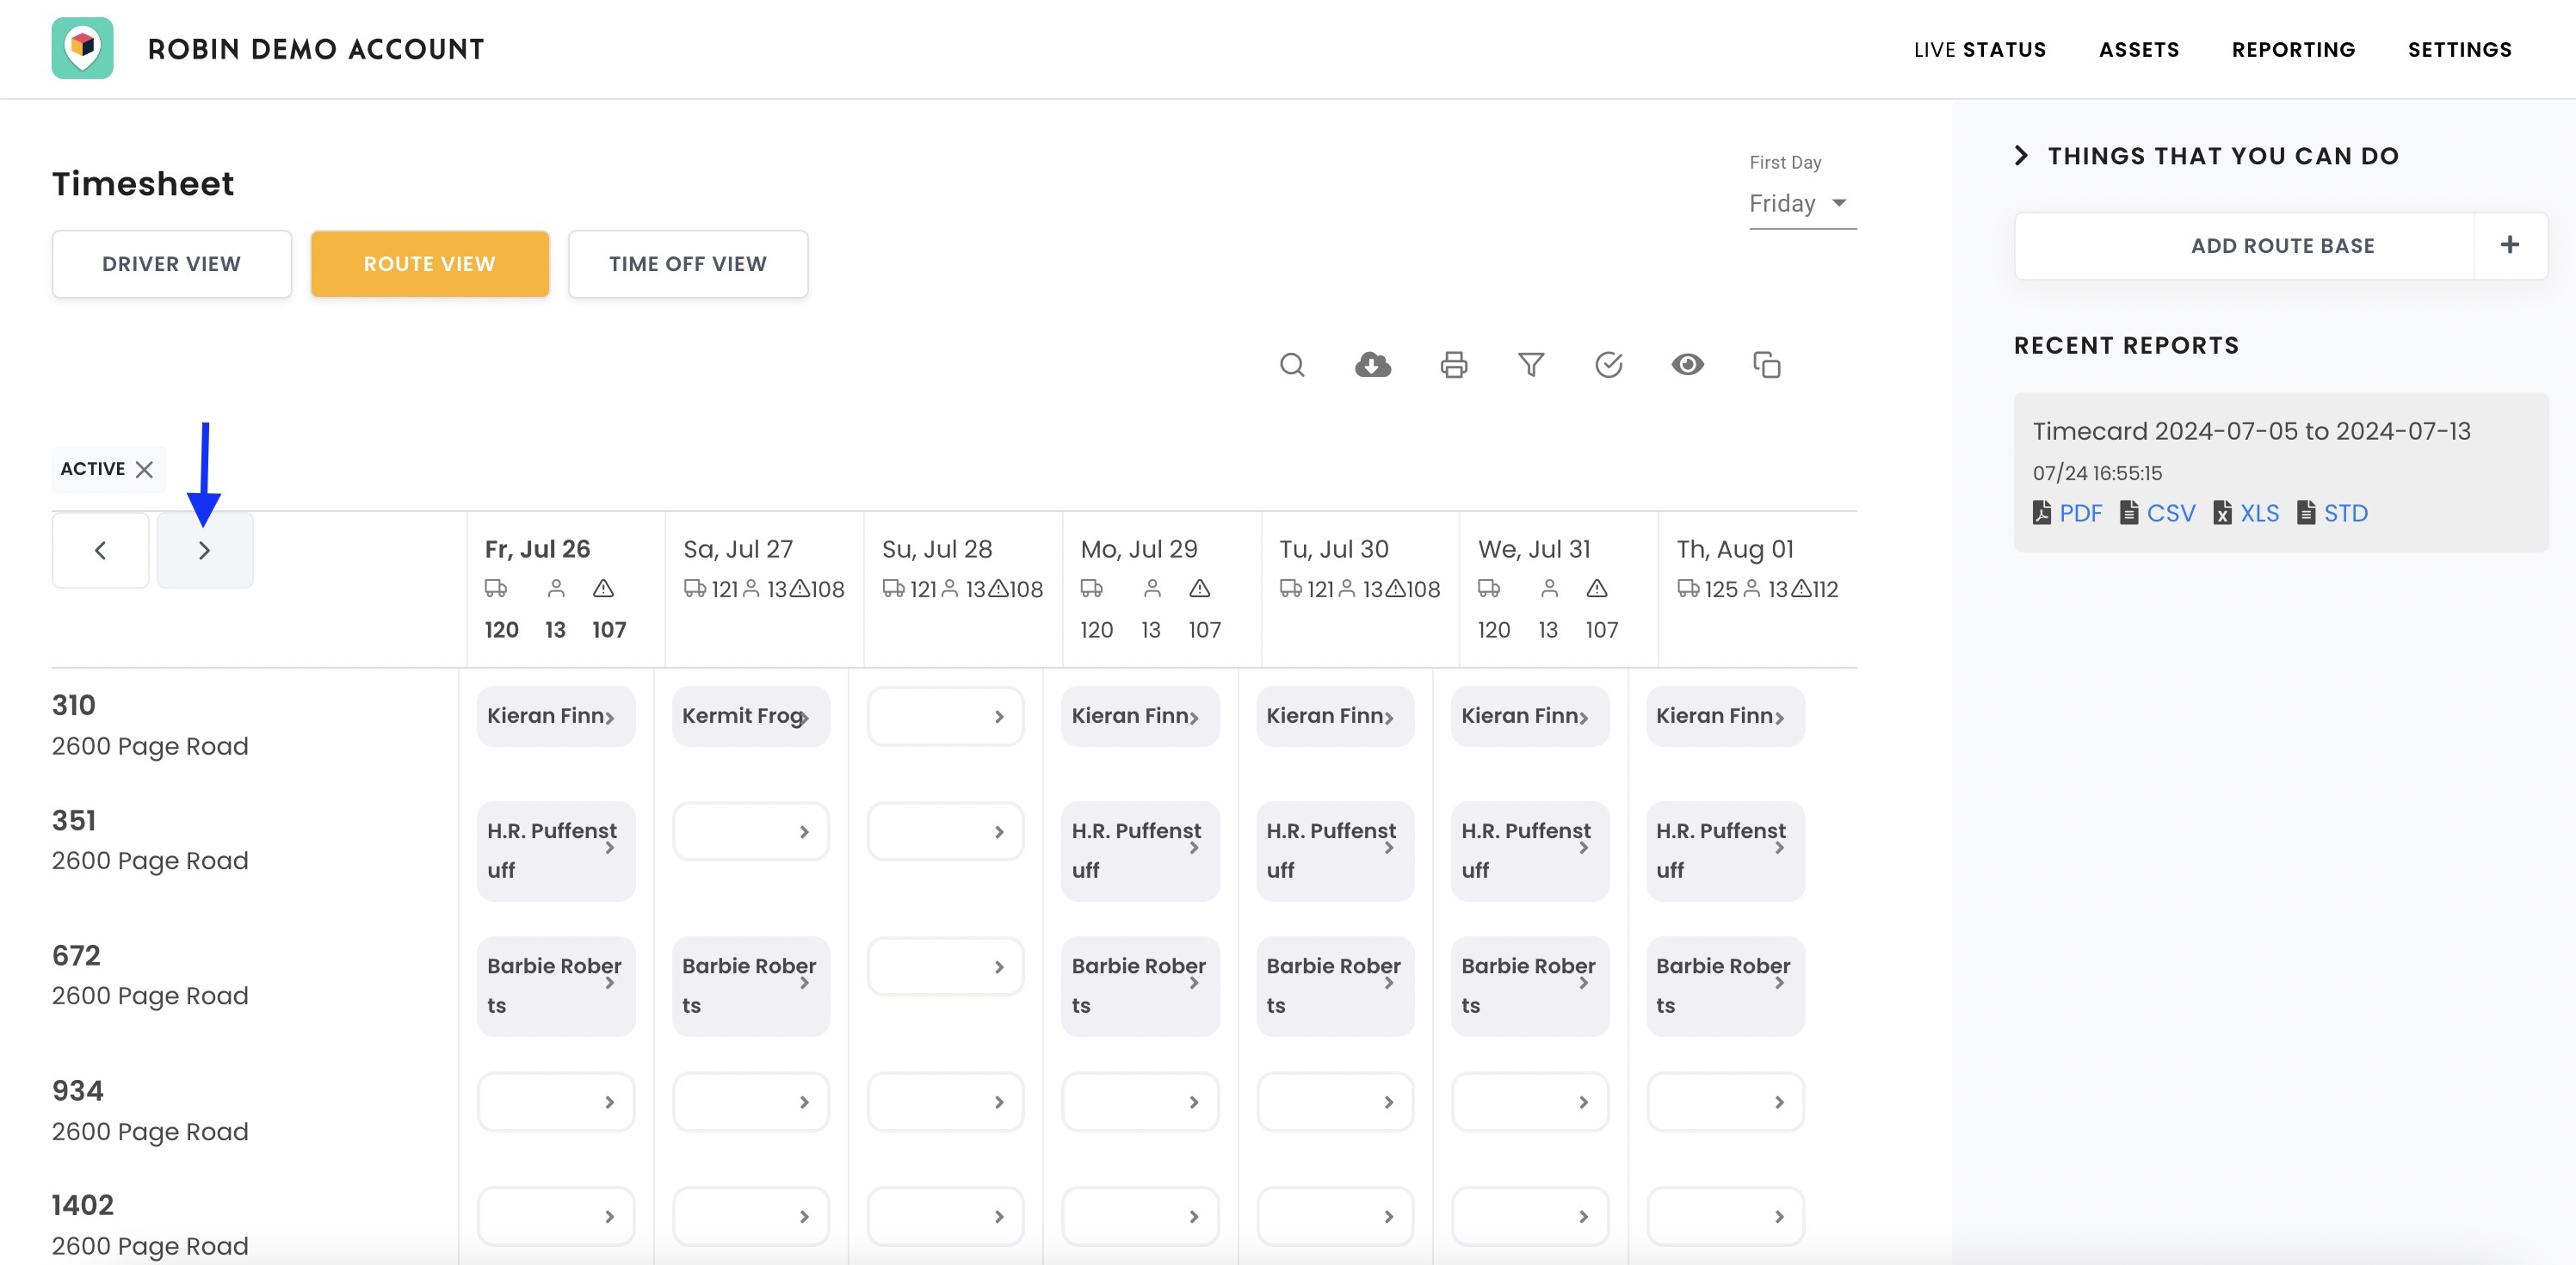This screenshot has height=1265, width=2576.
Task: Download the STD report
Action: [x=2333, y=513]
